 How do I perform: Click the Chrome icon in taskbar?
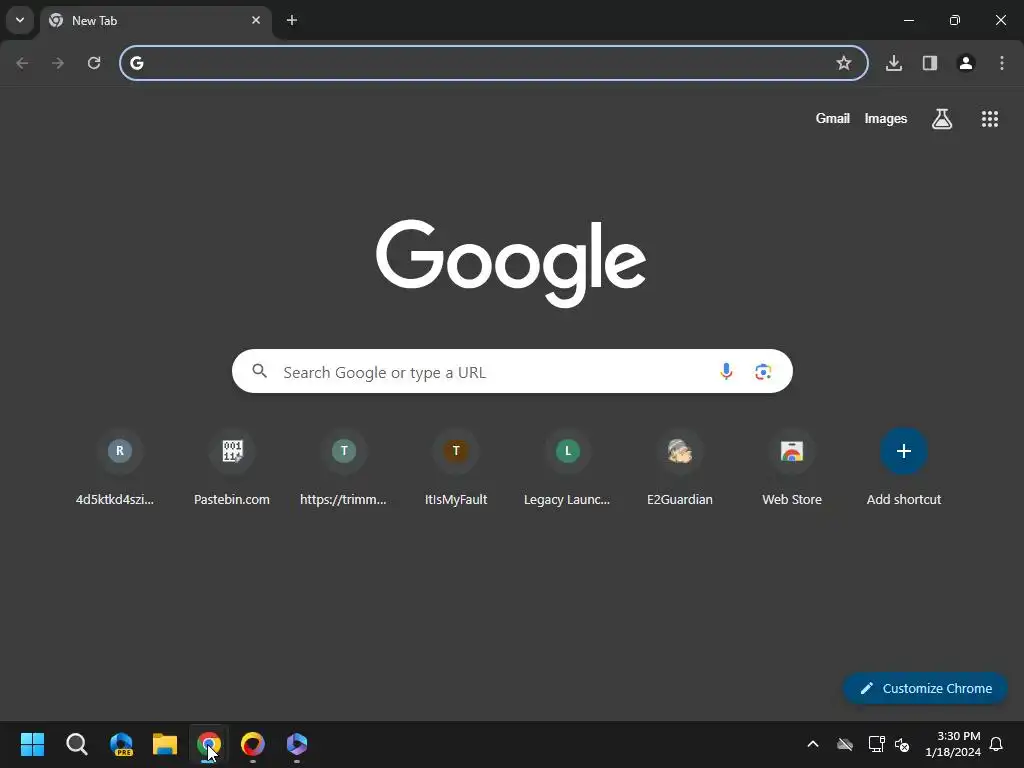209,744
